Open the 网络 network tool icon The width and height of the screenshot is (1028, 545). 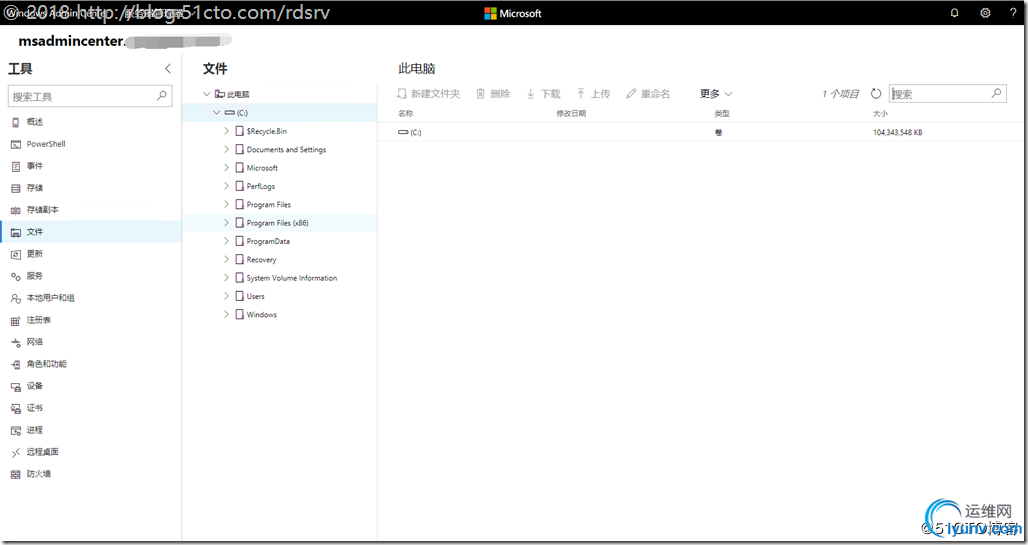(16, 342)
